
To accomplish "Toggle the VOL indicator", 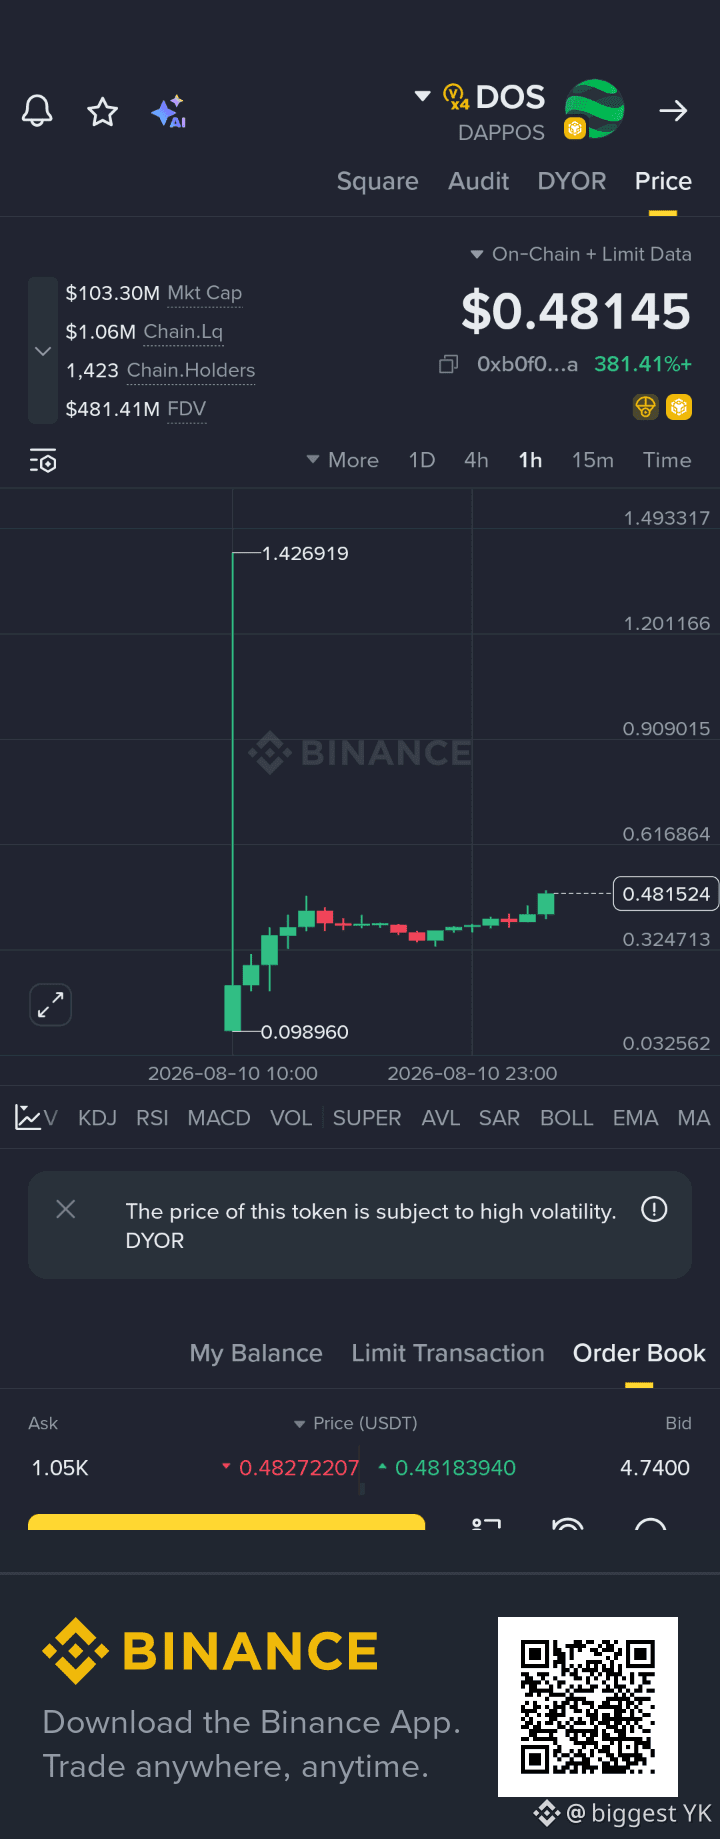I will coord(291,1118).
